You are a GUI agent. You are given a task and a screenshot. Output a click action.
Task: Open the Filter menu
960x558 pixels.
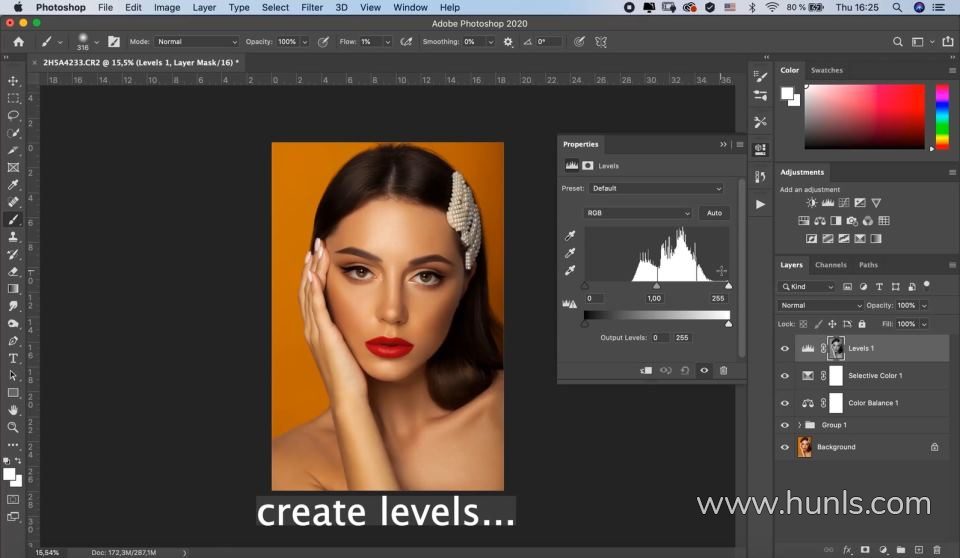click(x=312, y=7)
